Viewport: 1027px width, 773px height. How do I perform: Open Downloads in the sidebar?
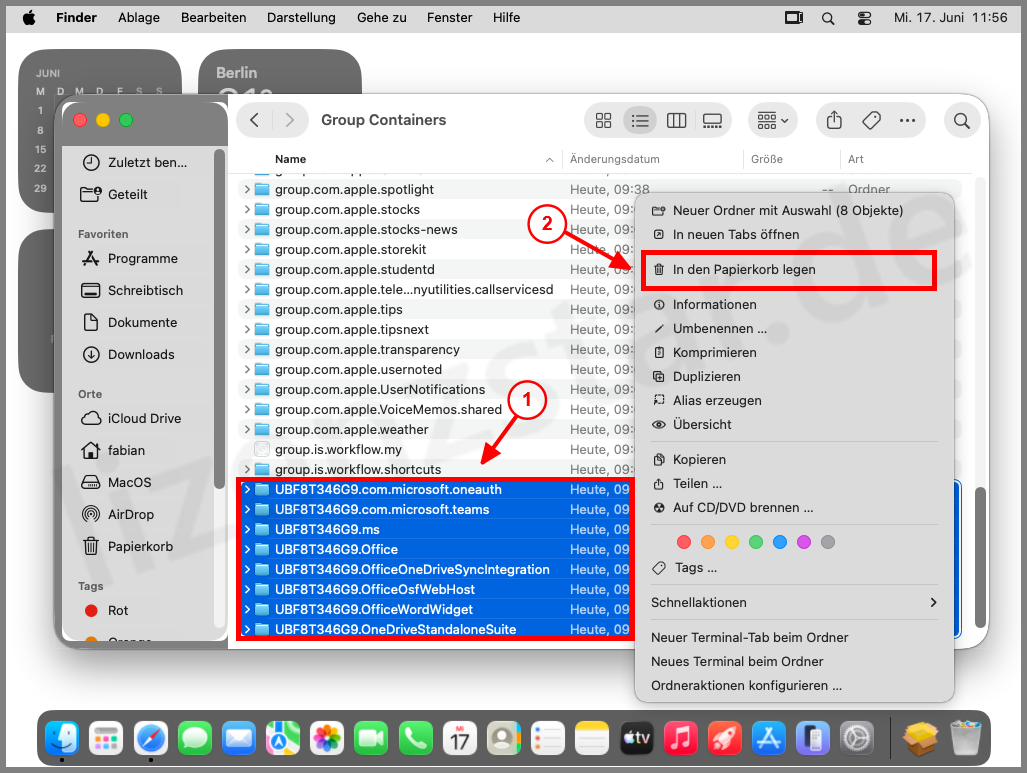[128, 354]
